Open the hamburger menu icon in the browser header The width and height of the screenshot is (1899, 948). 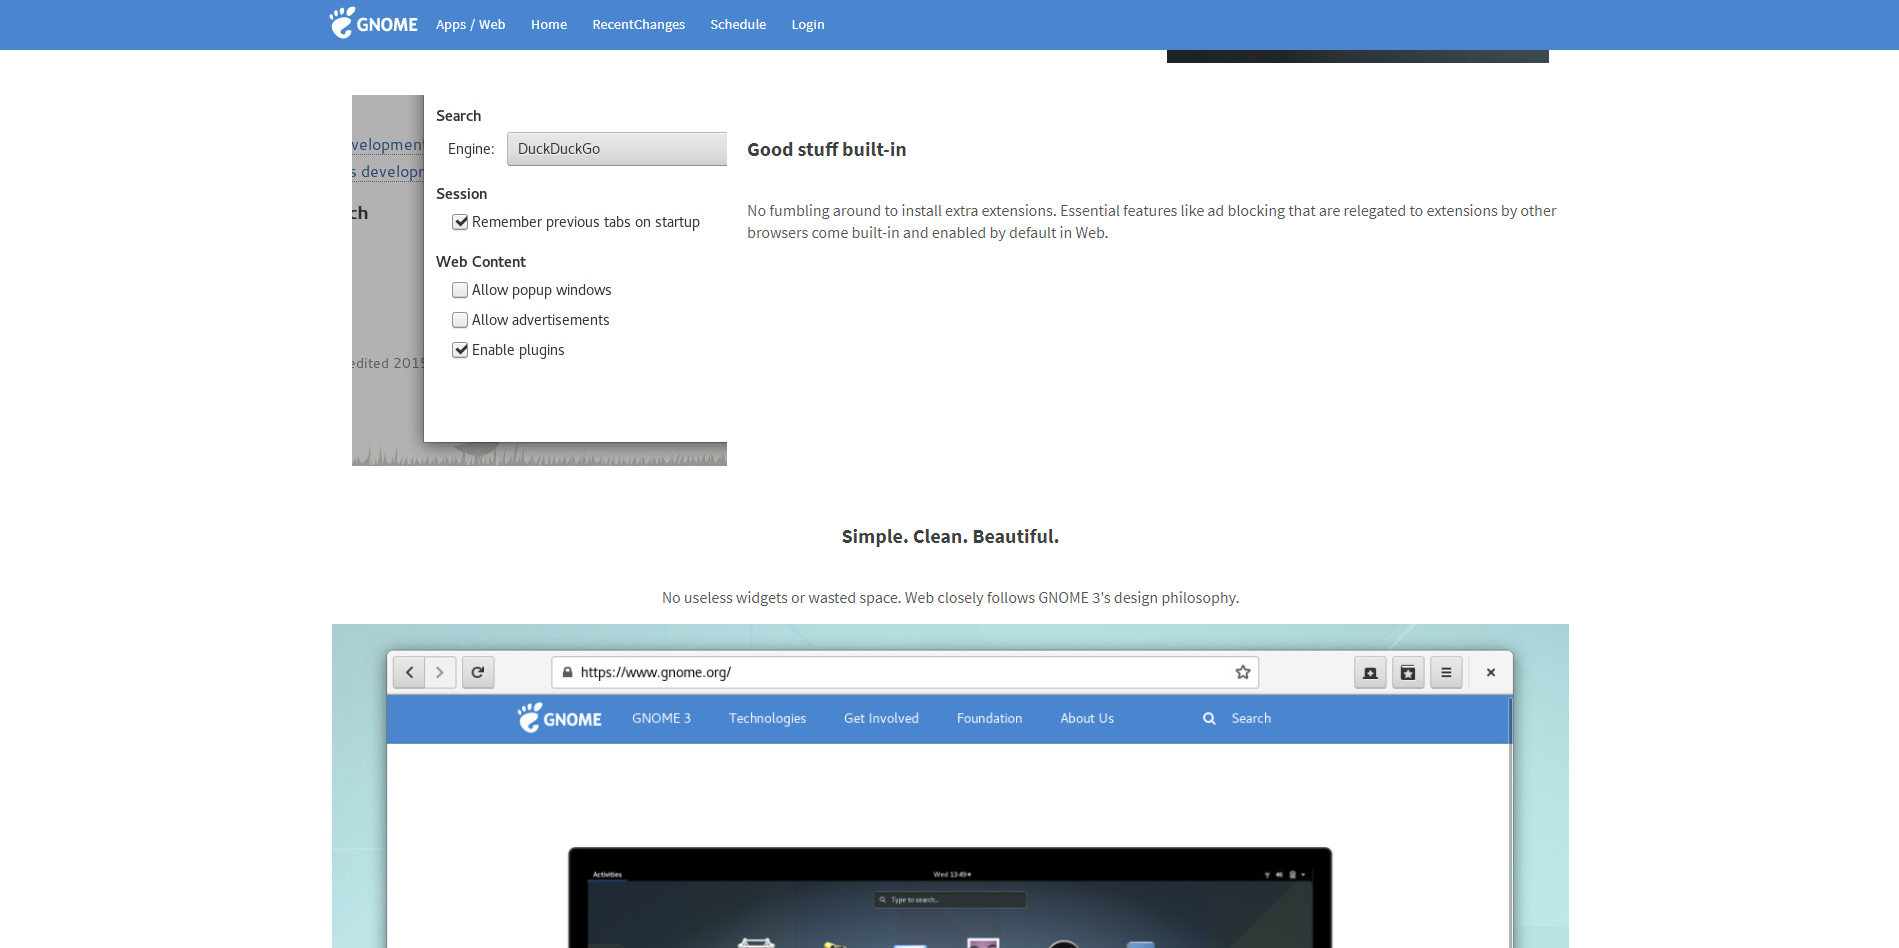(1446, 673)
